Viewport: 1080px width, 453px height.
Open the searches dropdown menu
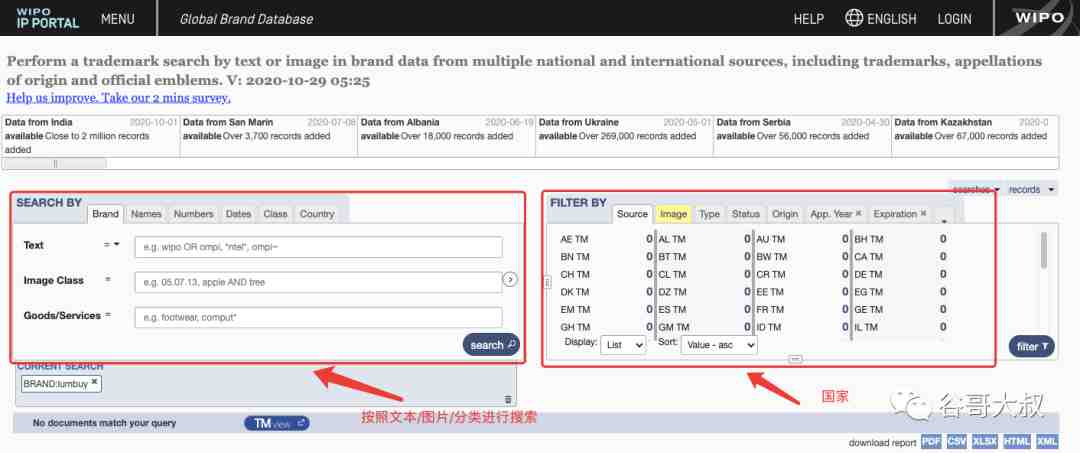[975, 189]
